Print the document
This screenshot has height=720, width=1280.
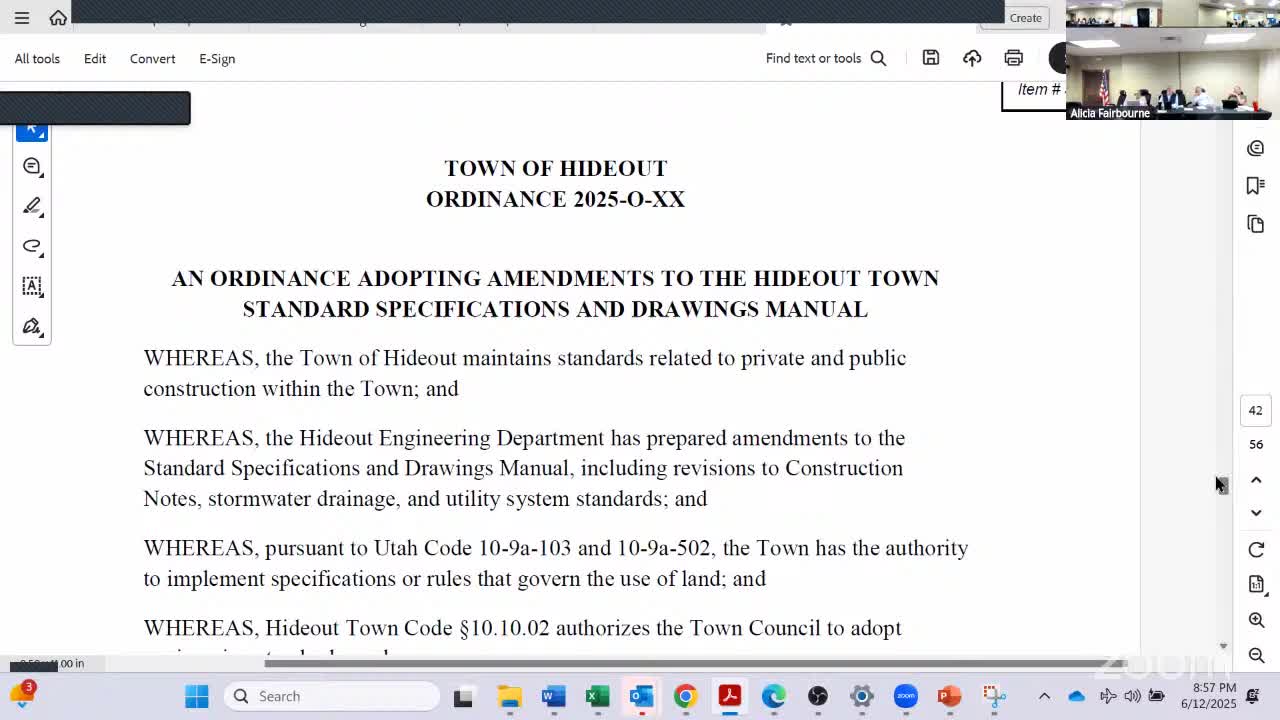1013,58
